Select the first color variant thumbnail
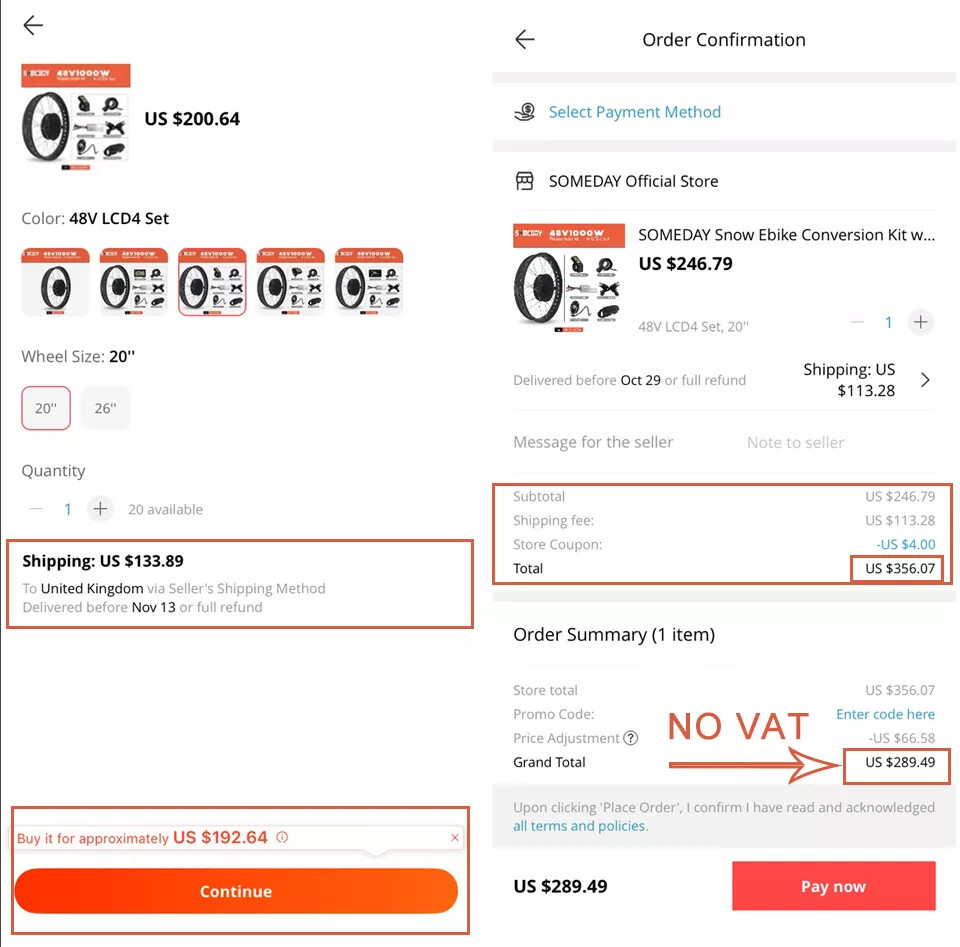Image resolution: width=960 pixels, height=947 pixels. click(56, 282)
